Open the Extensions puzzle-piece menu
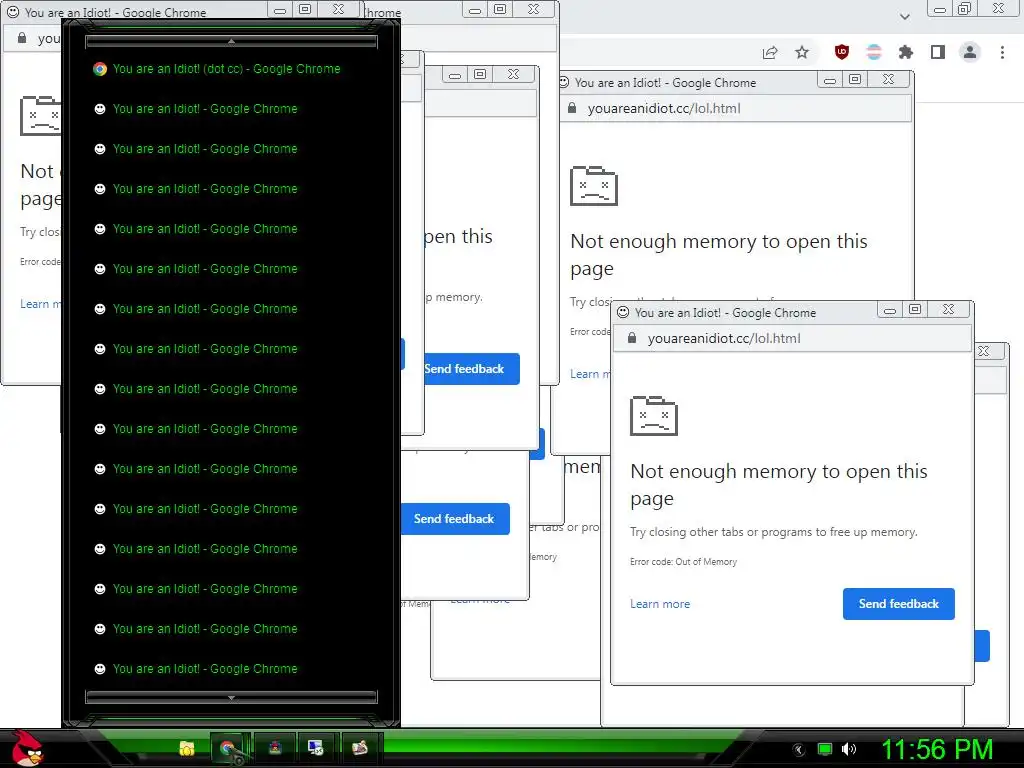Viewport: 1024px width, 768px height. point(906,52)
